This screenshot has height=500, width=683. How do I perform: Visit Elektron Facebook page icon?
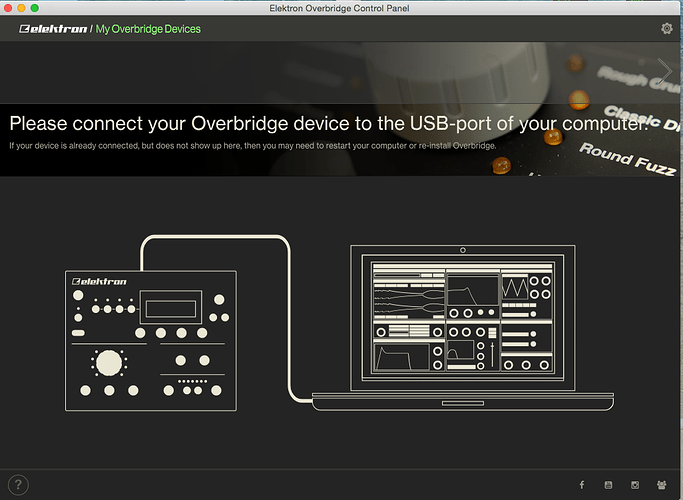[582, 485]
